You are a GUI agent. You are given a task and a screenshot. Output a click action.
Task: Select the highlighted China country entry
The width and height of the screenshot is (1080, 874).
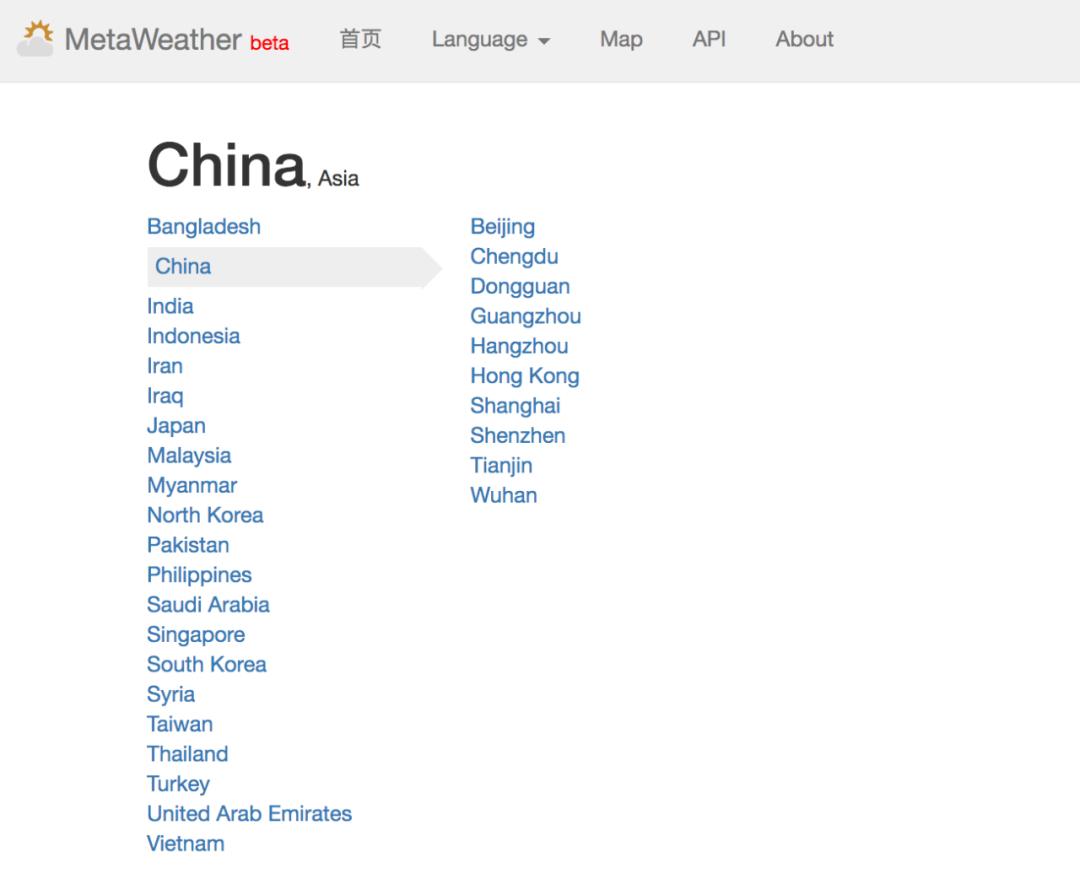pos(295,267)
